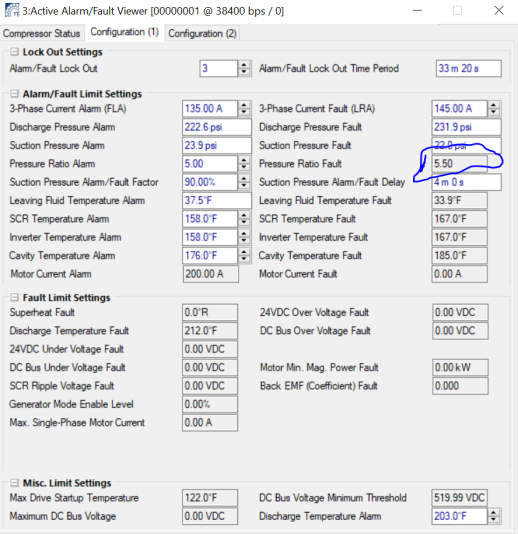Click the Cavity Temperature Fault 185.0°F field
Viewport: 518px width, 534px height.
[459, 256]
